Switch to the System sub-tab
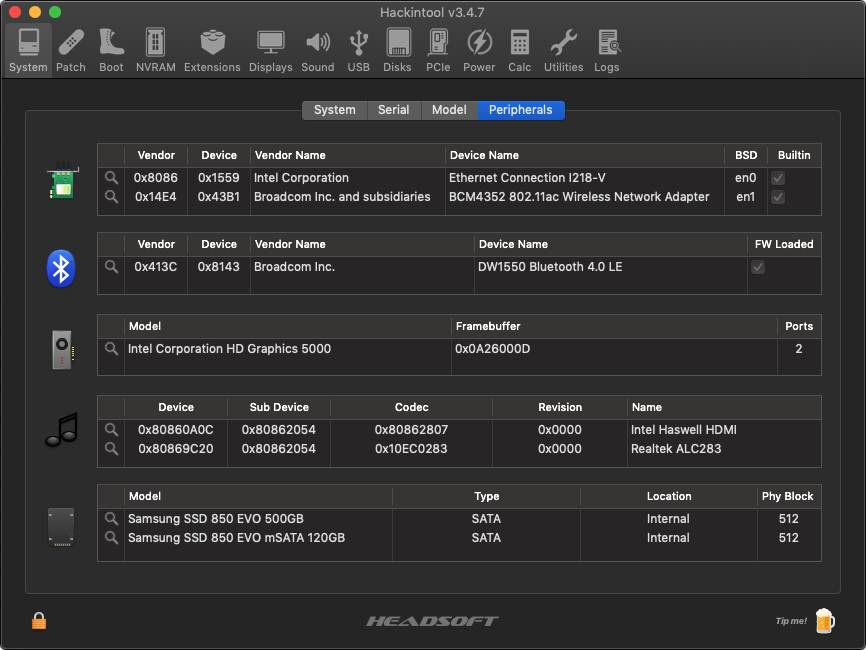This screenshot has width=866, height=650. coord(335,110)
